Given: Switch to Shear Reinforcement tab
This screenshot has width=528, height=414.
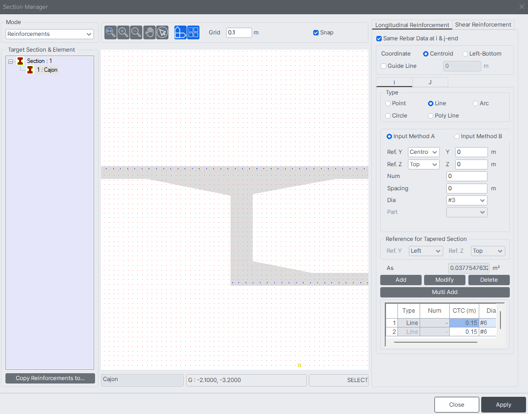Looking at the screenshot, I should tap(483, 25).
